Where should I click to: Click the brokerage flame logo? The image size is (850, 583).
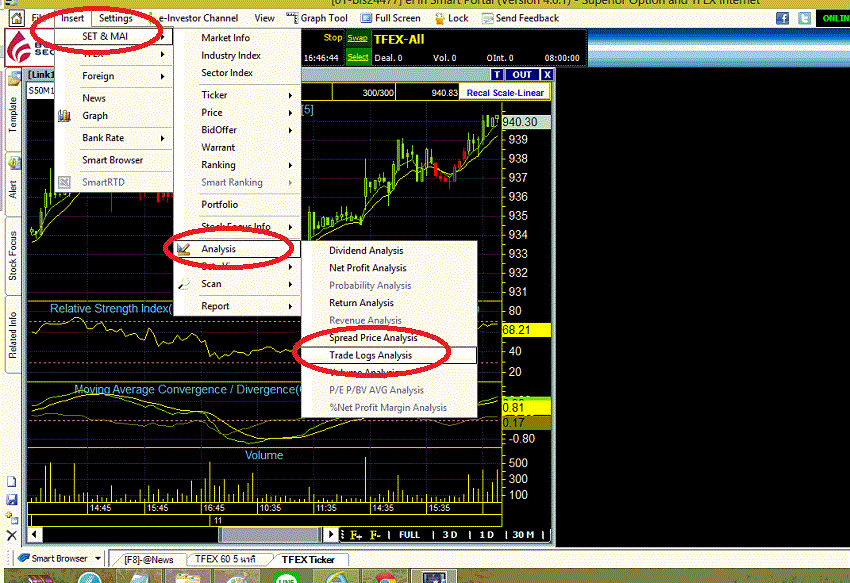point(19,48)
